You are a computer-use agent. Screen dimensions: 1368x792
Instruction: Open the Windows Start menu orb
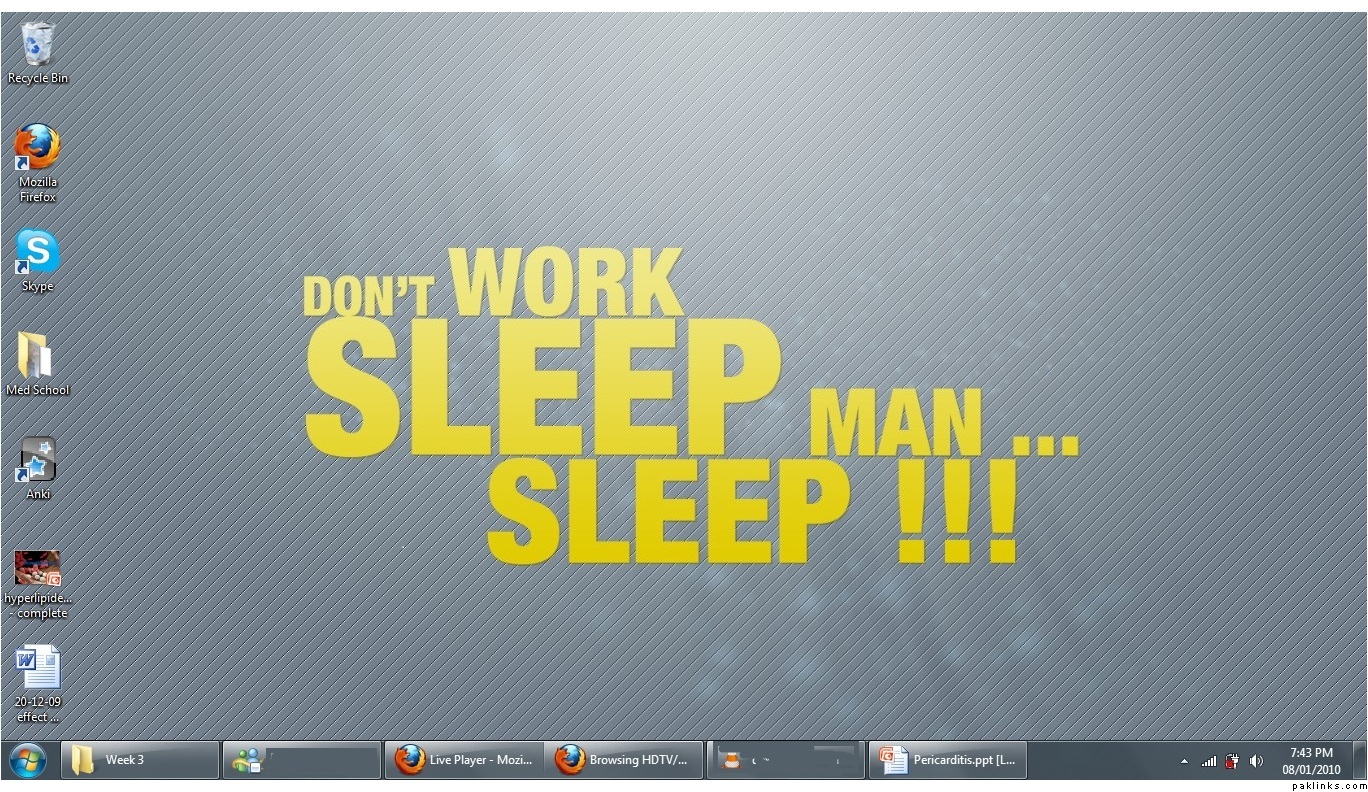pos(27,760)
